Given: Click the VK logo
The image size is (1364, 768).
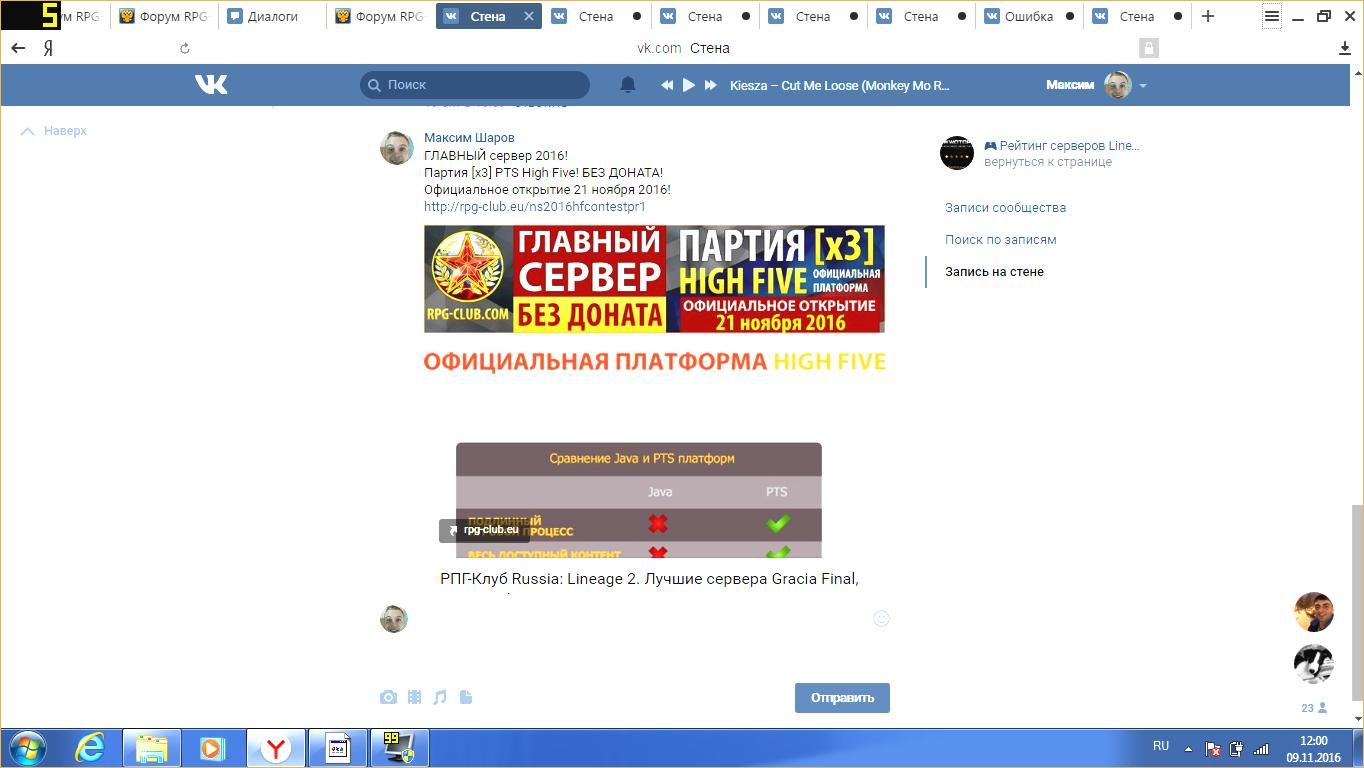Looking at the screenshot, I should point(211,85).
